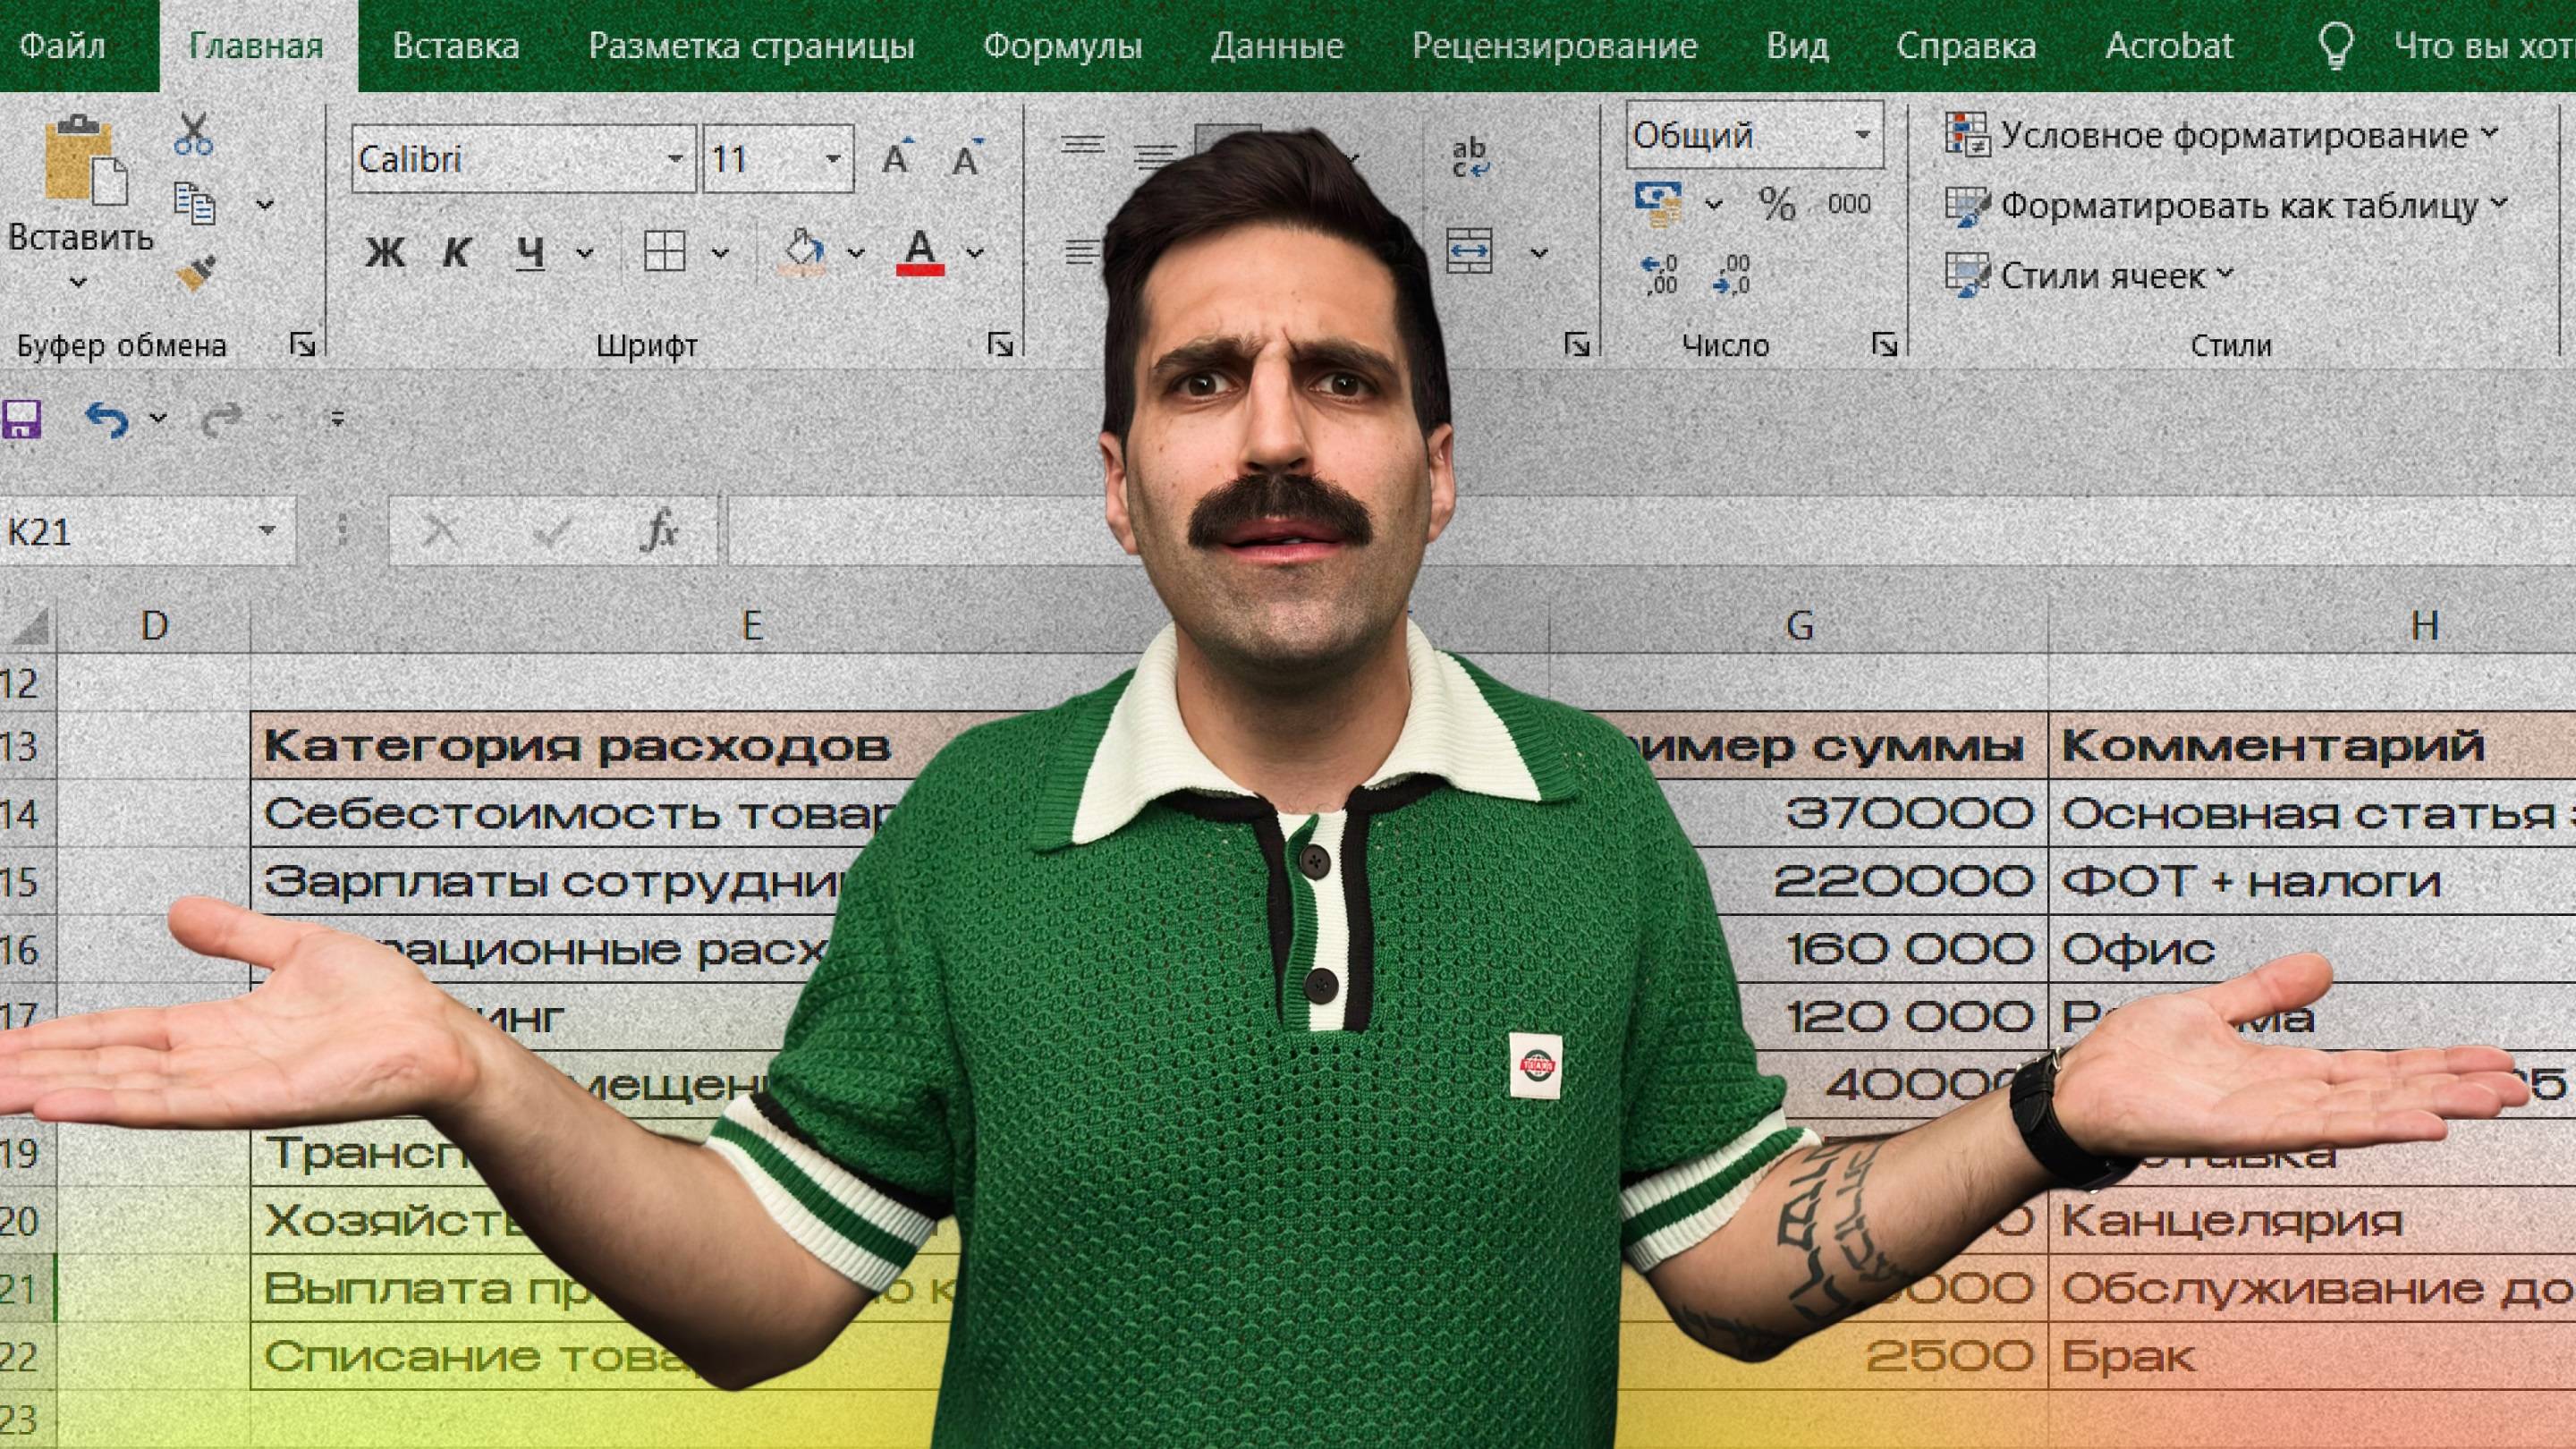2576x1449 pixels.
Task: Click the Format Painter brush icon
Action: (196, 274)
